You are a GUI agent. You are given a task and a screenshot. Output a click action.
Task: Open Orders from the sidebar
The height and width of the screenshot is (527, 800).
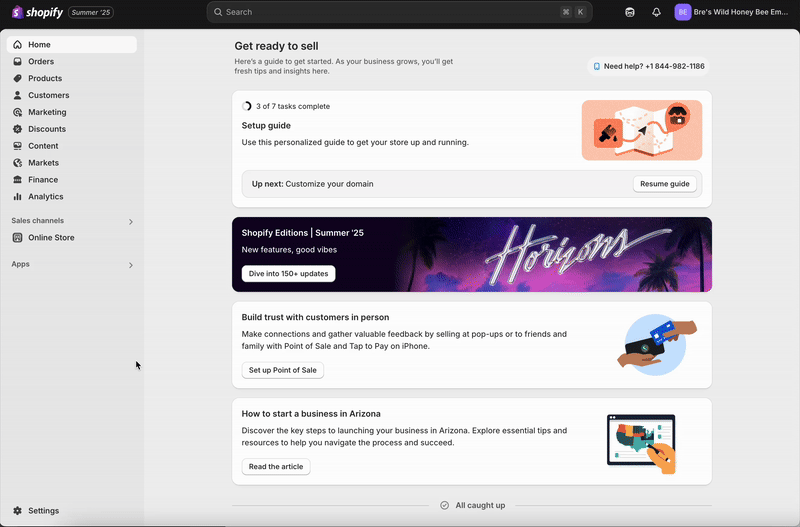click(x=41, y=62)
